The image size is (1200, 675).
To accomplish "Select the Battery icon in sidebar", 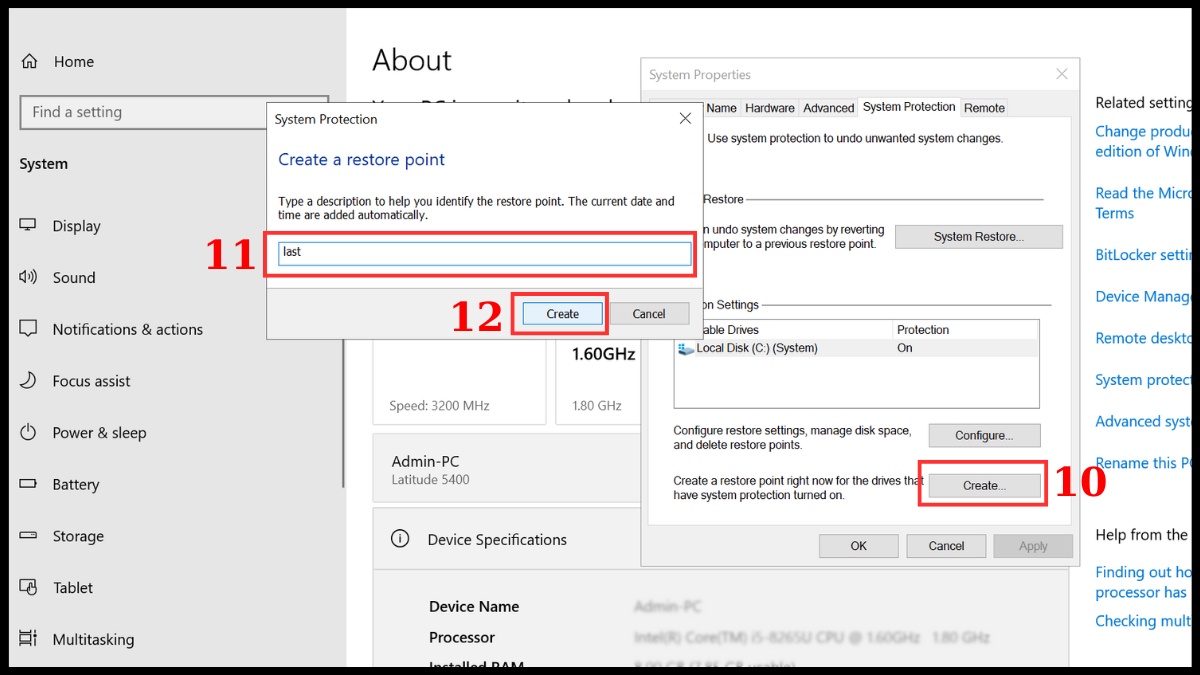I will click(29, 483).
